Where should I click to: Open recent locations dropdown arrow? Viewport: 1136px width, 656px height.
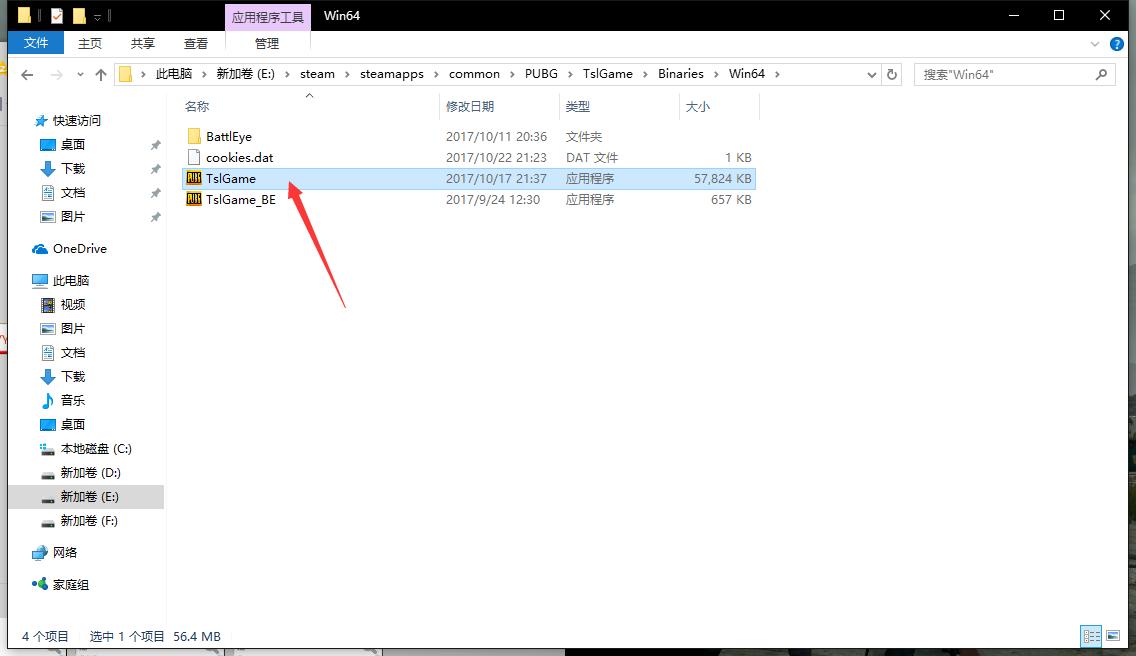pos(80,75)
